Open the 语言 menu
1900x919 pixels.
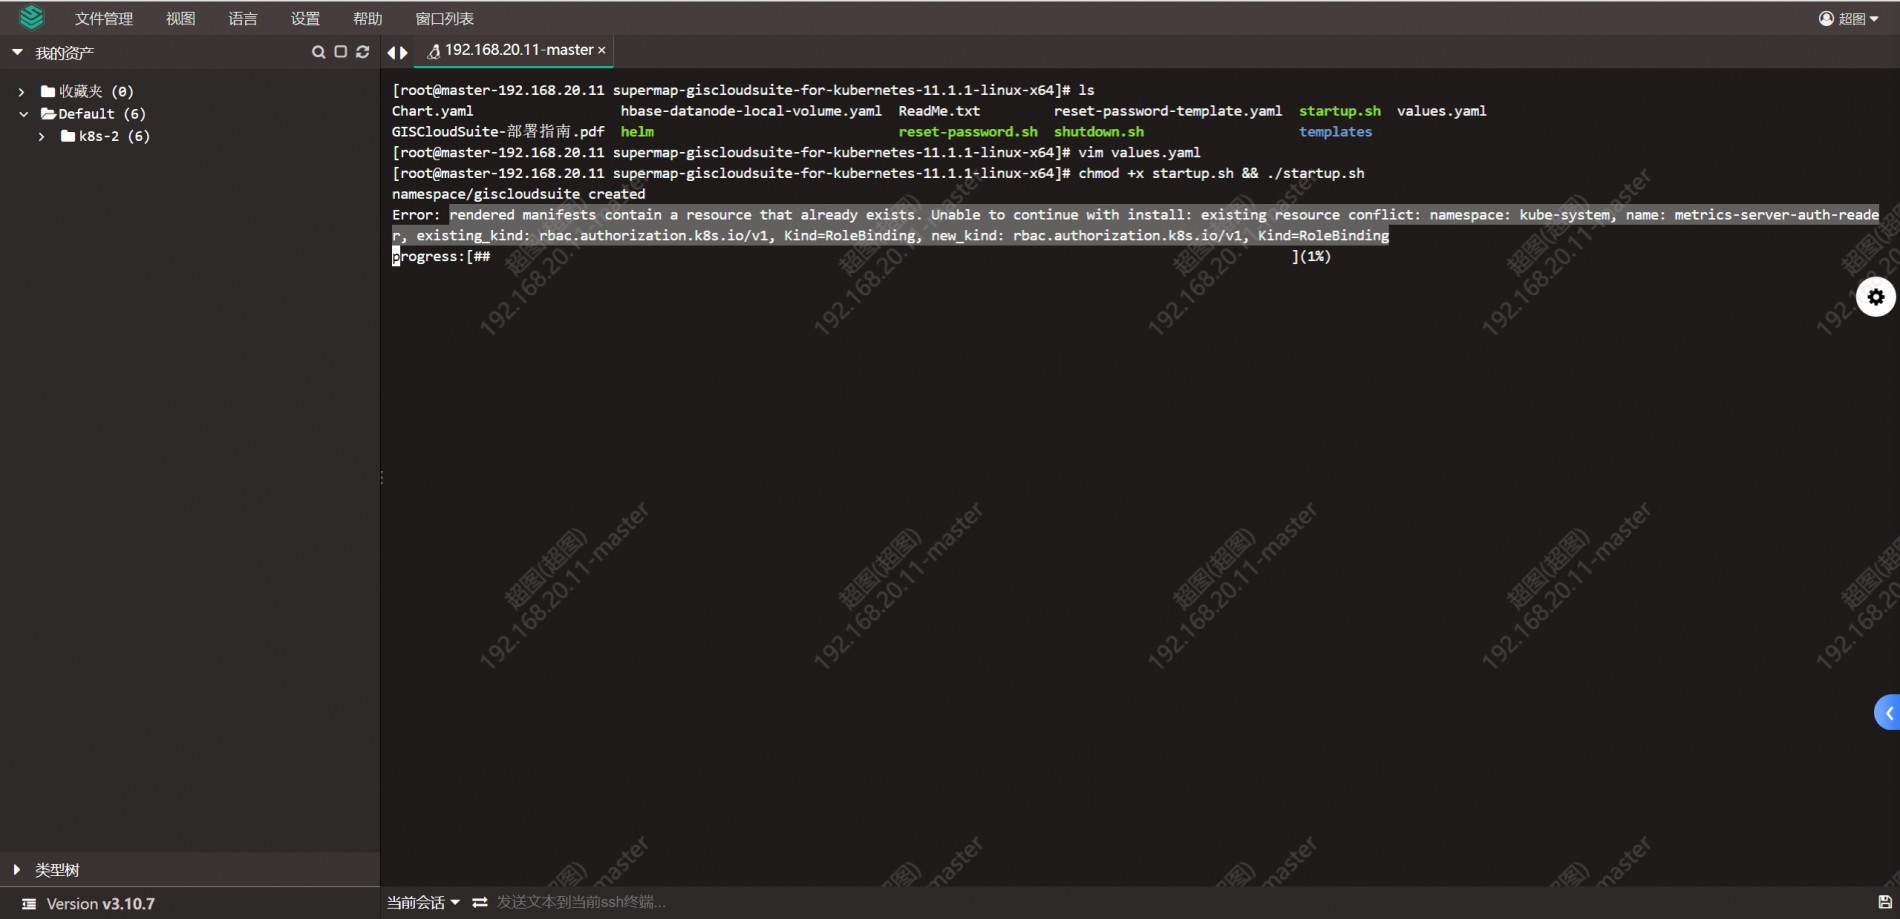243,19
